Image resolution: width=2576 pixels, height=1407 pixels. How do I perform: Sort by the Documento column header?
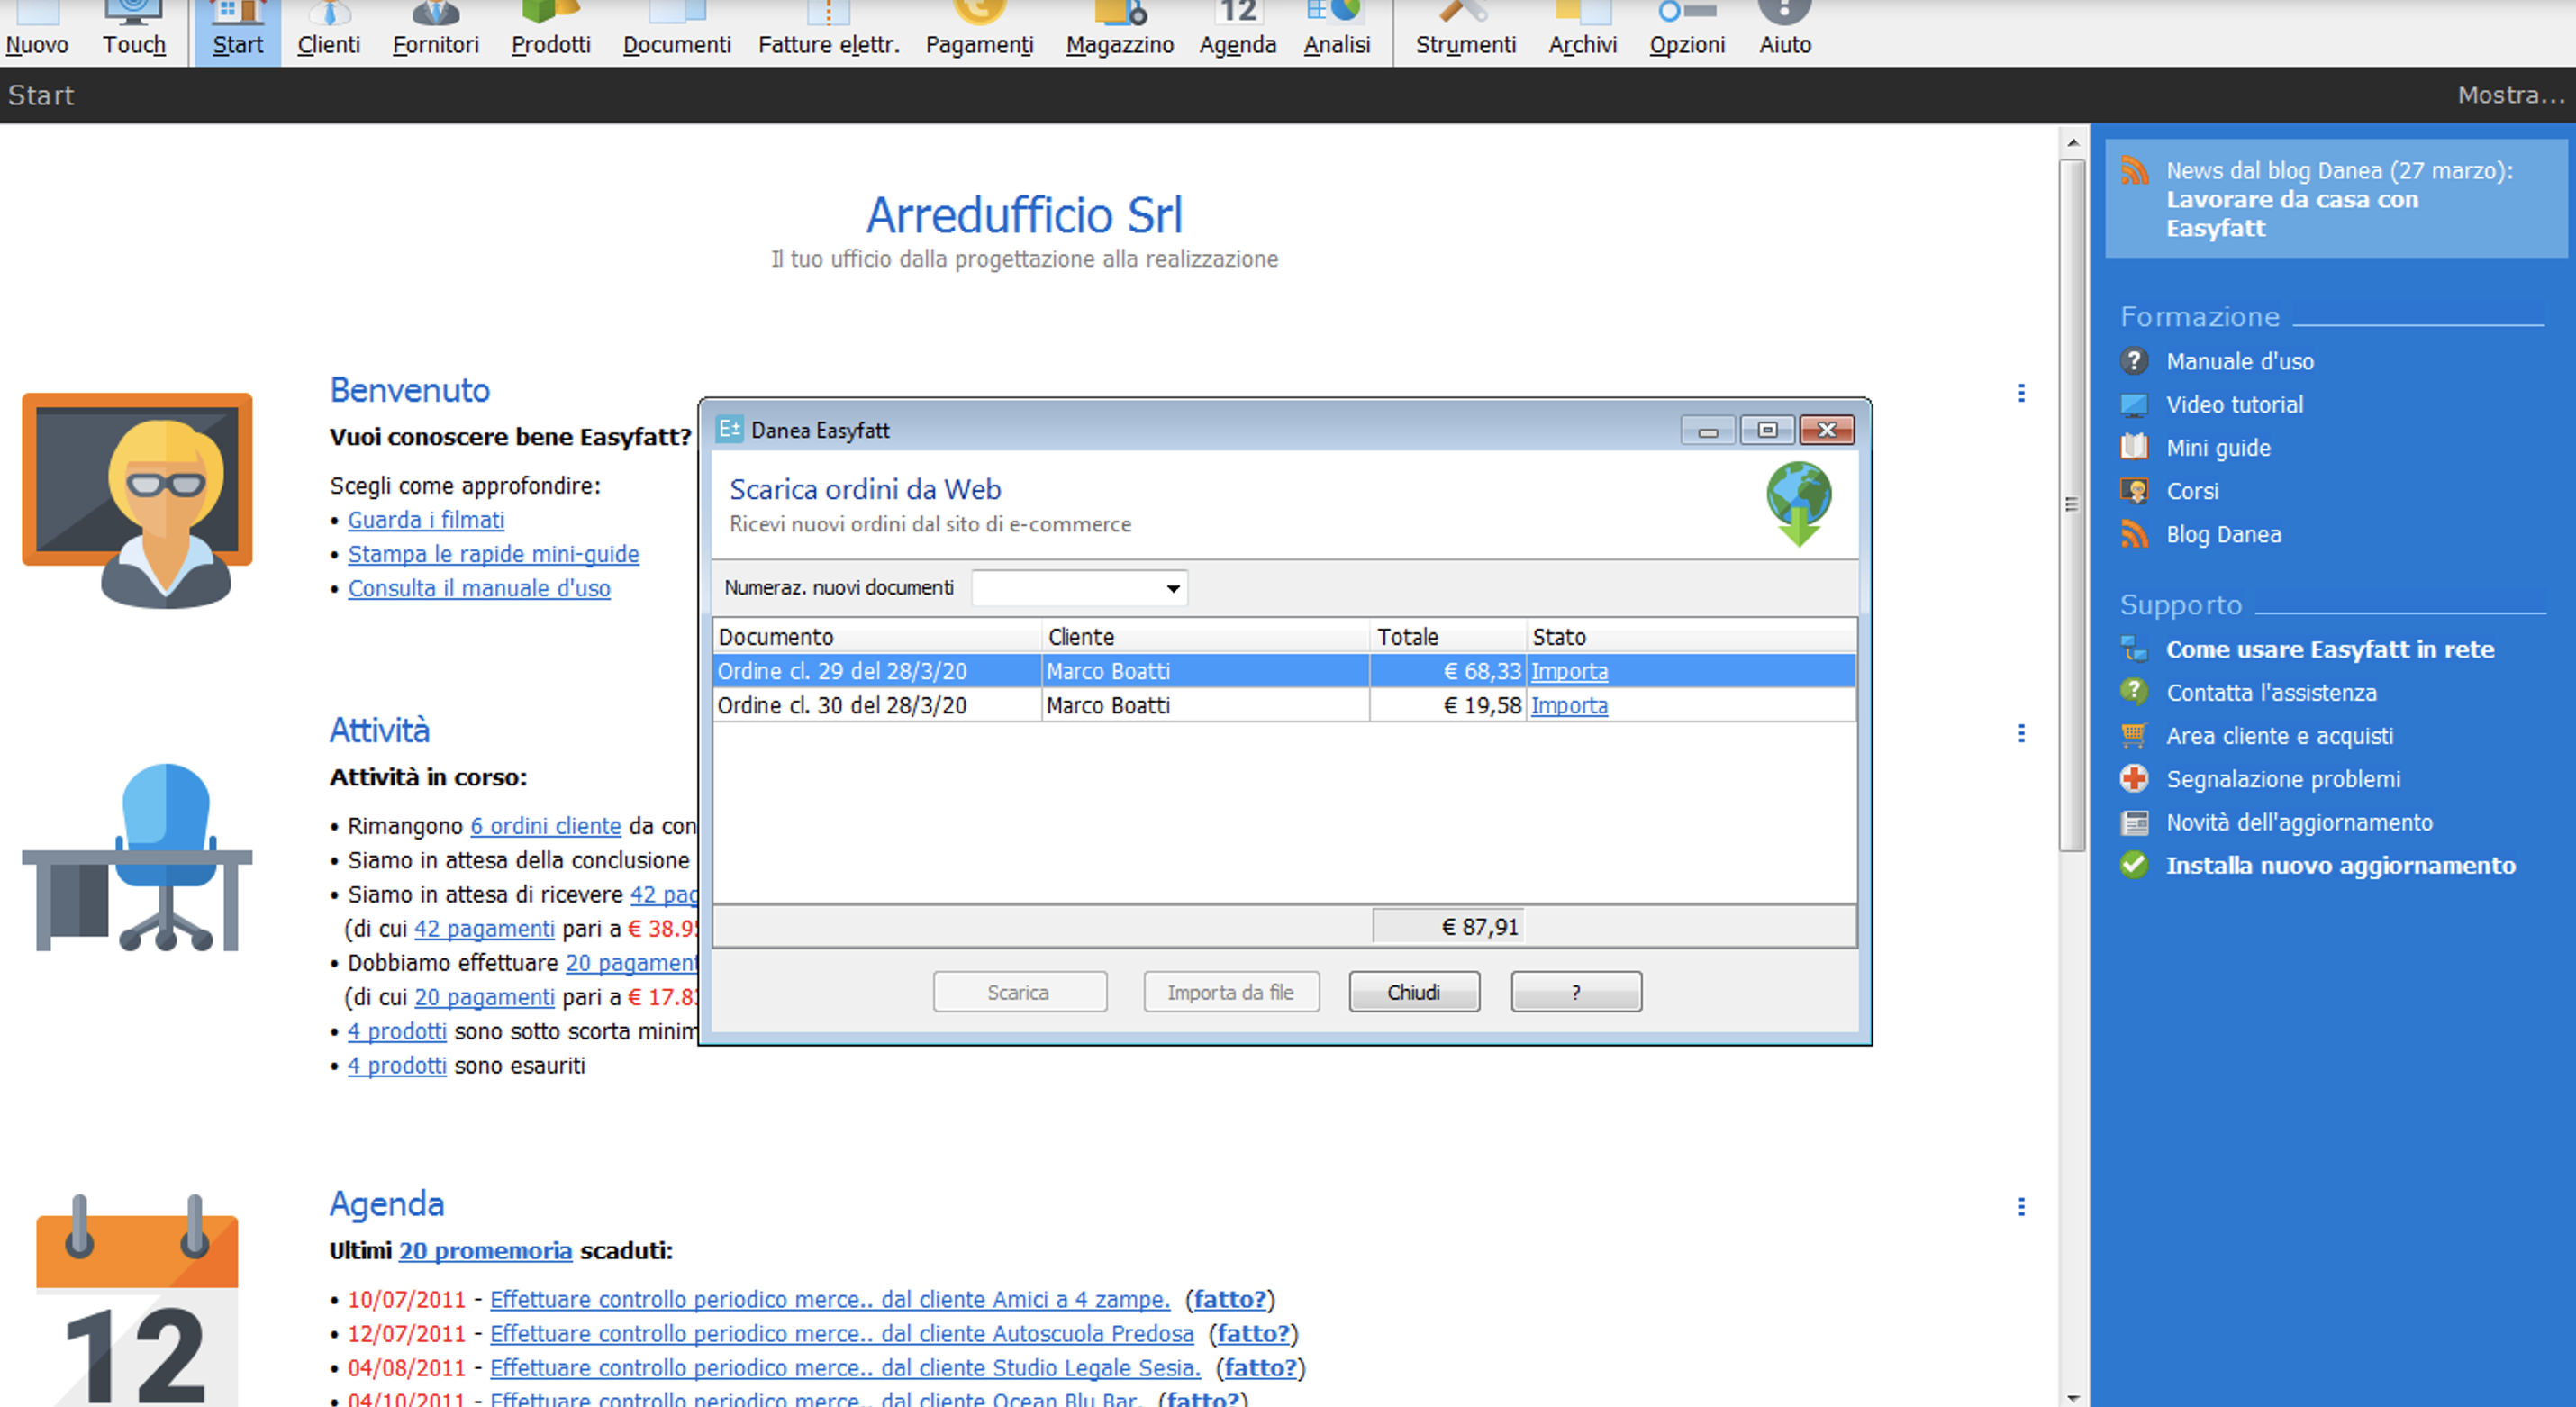[x=877, y=637]
